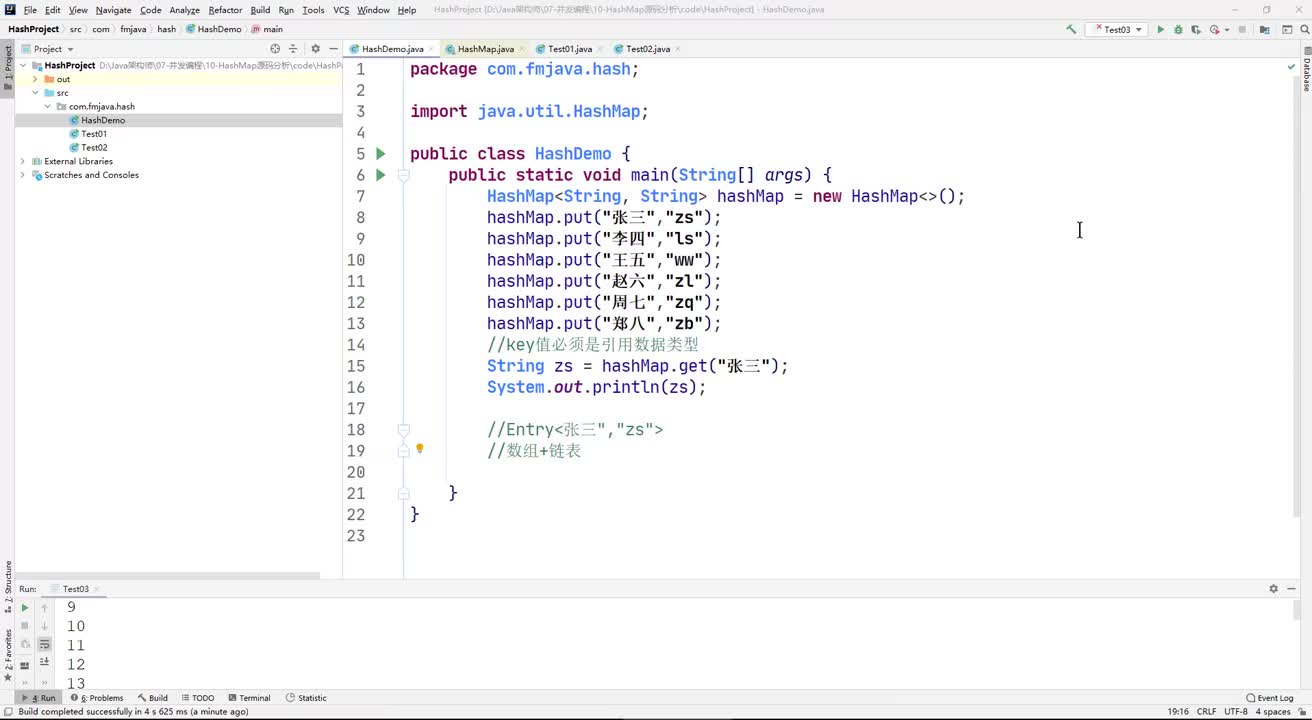Viewport: 1312px width, 720px height.
Task: Open Run panel settings gear
Action: point(1273,589)
